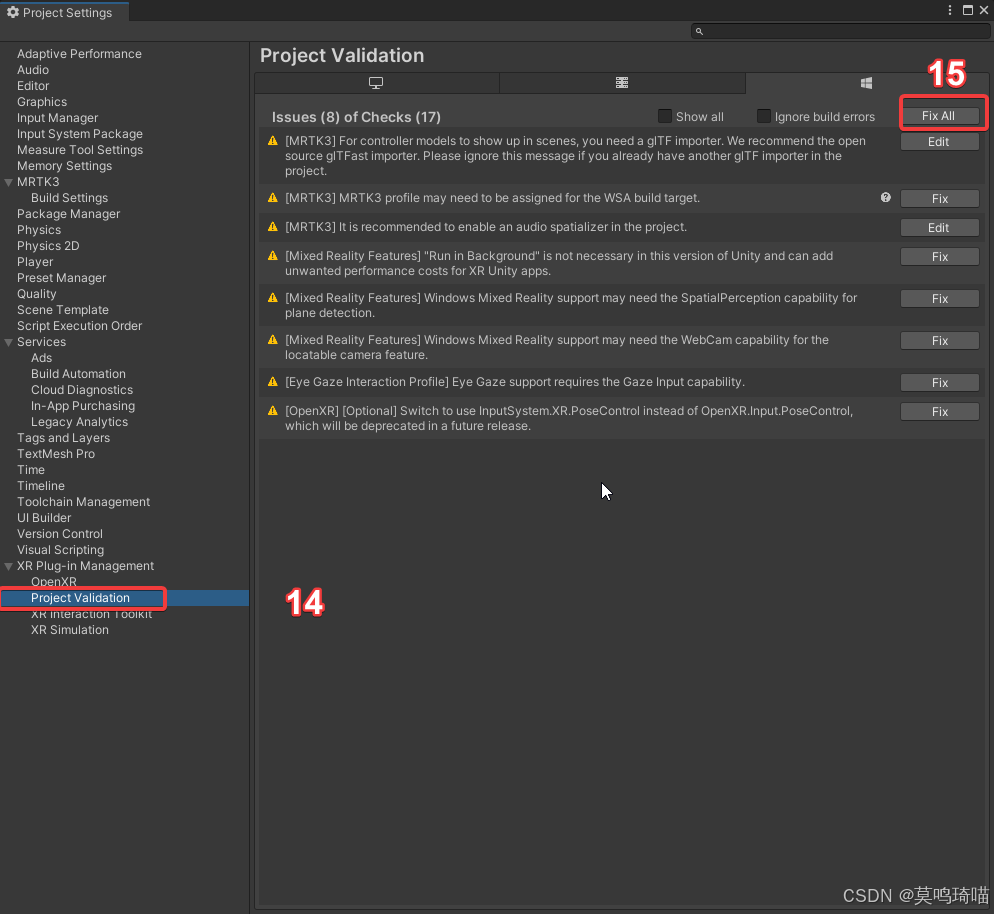The image size is (994, 914).
Task: Select Legacy Analytics under Services
Action: 79,422
